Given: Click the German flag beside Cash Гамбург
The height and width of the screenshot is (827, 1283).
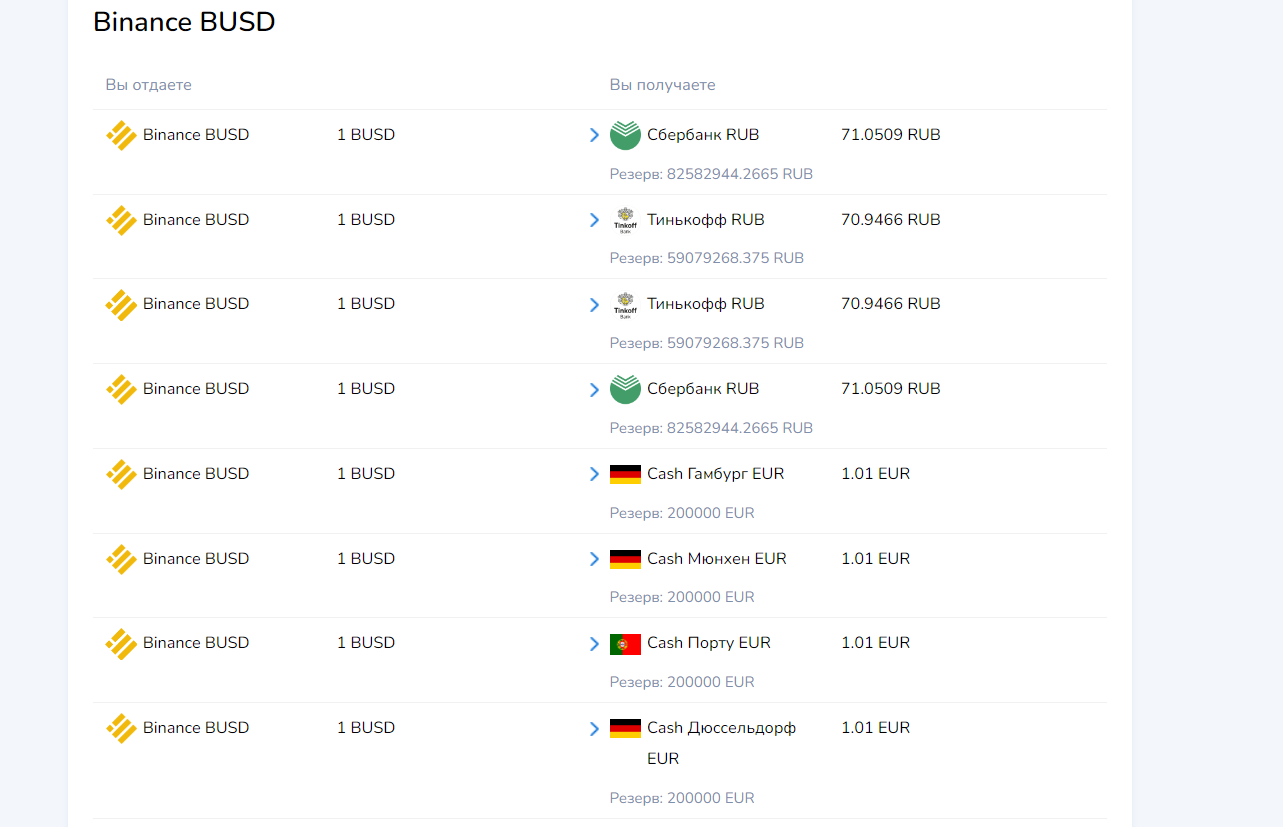Looking at the screenshot, I should tap(625, 474).
